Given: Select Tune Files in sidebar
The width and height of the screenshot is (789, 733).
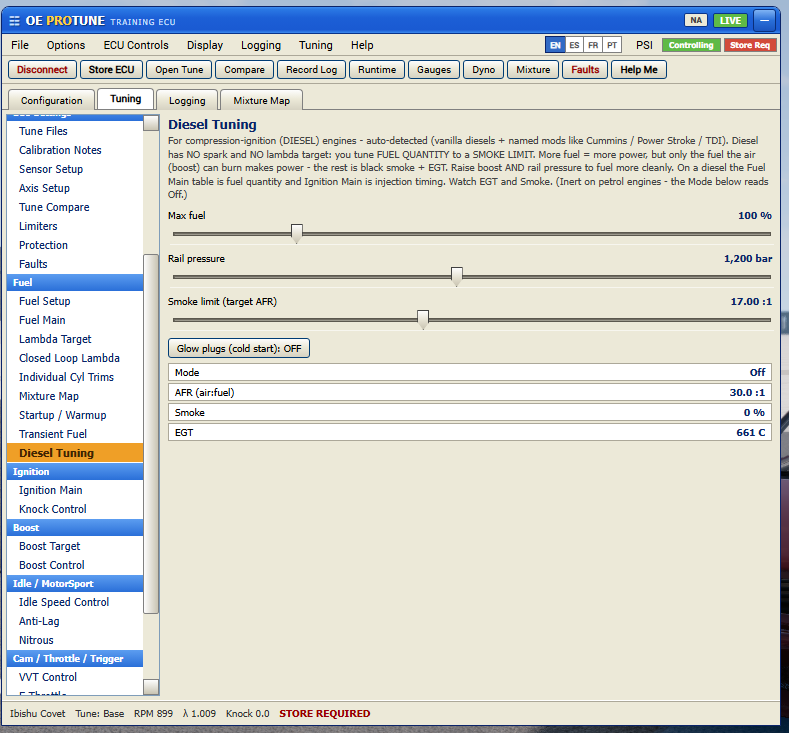Looking at the screenshot, I should [x=75, y=131].
